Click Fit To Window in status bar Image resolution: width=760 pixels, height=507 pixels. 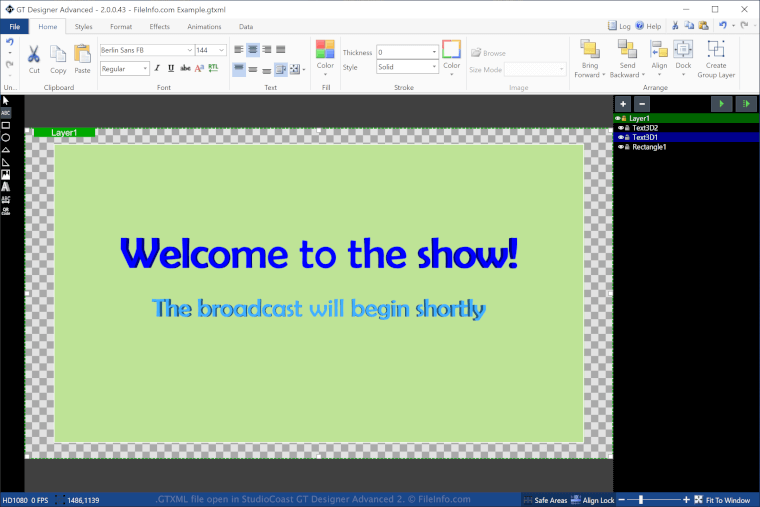point(722,500)
